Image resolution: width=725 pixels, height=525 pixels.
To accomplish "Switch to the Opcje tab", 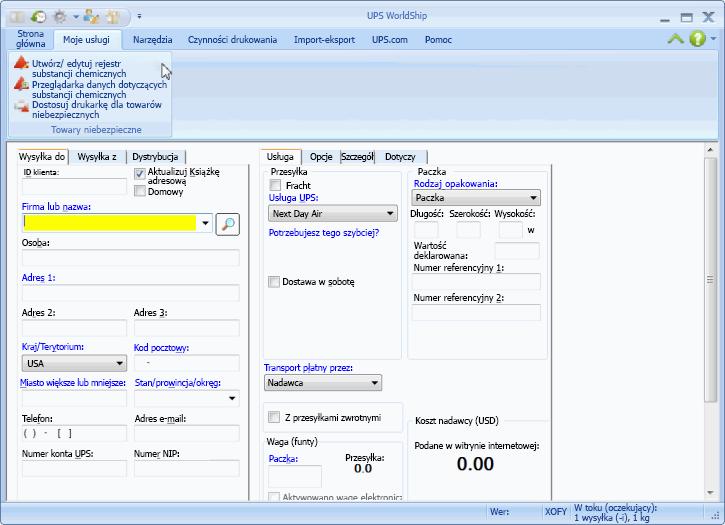I will point(321,157).
